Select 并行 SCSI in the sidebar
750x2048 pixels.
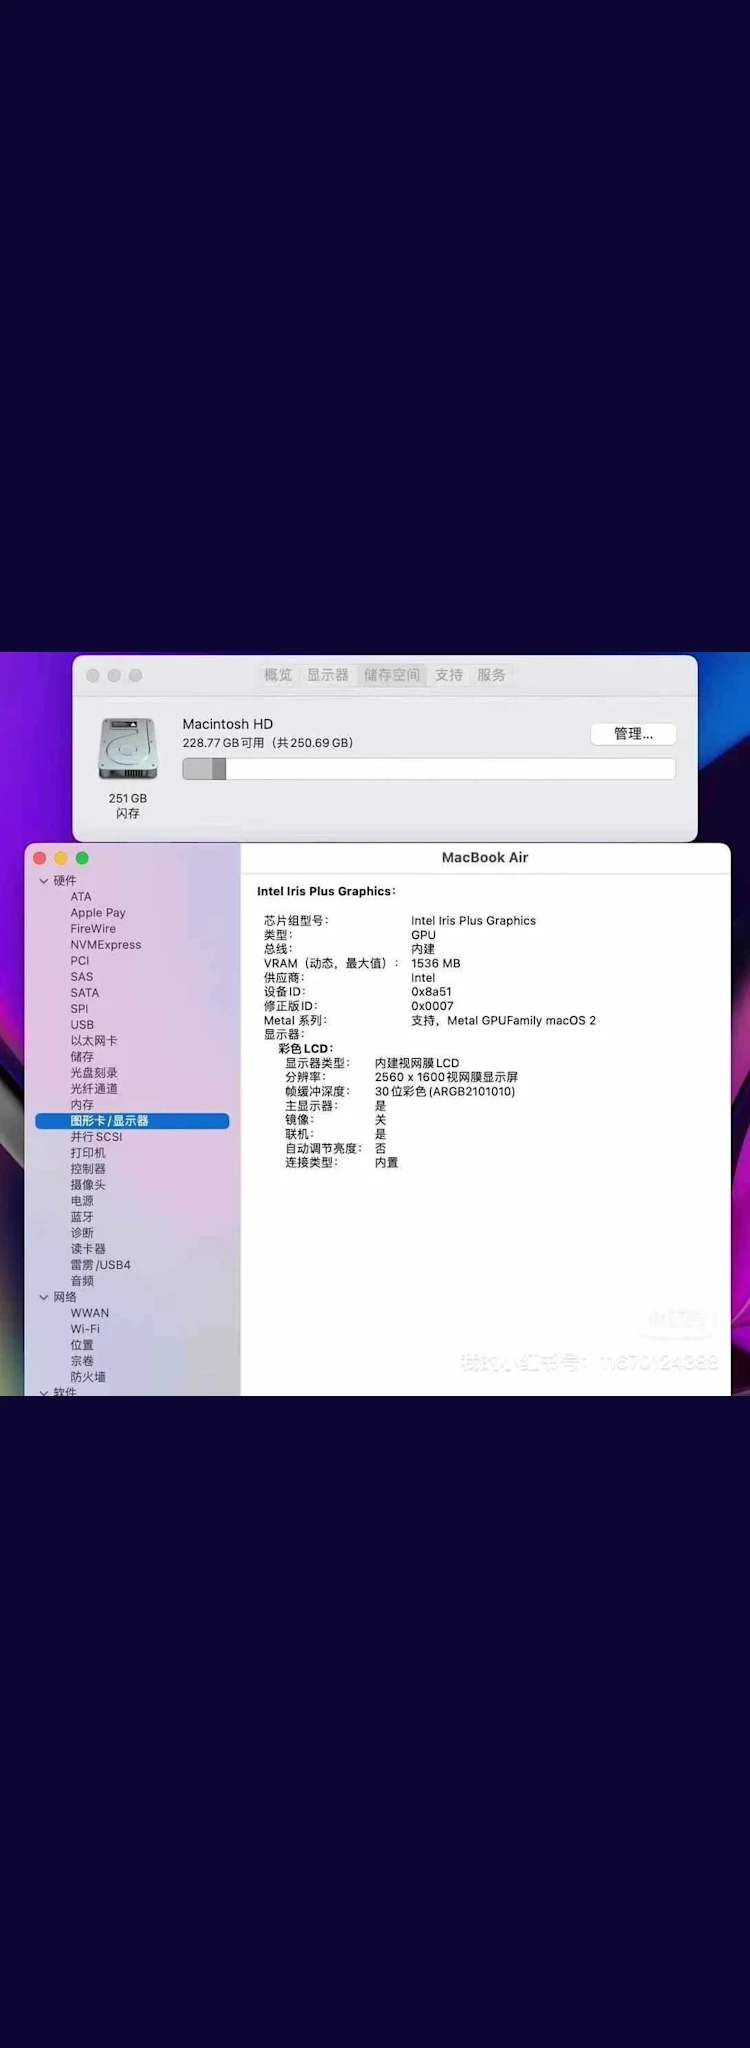(96, 1137)
